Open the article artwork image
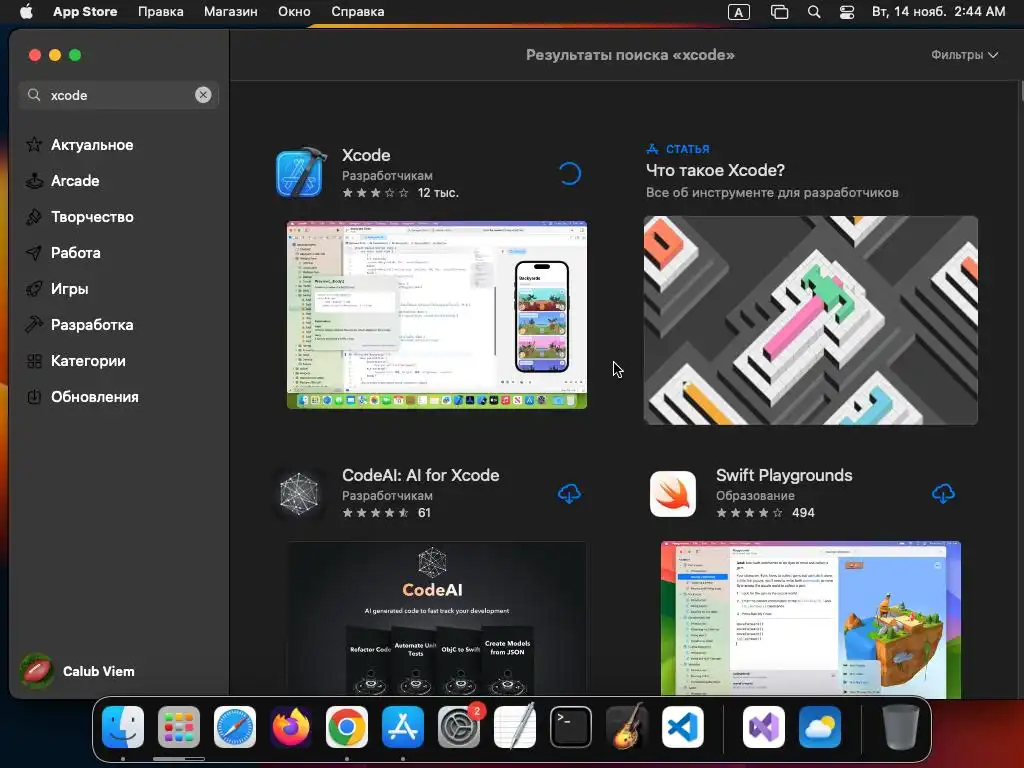 pos(810,320)
